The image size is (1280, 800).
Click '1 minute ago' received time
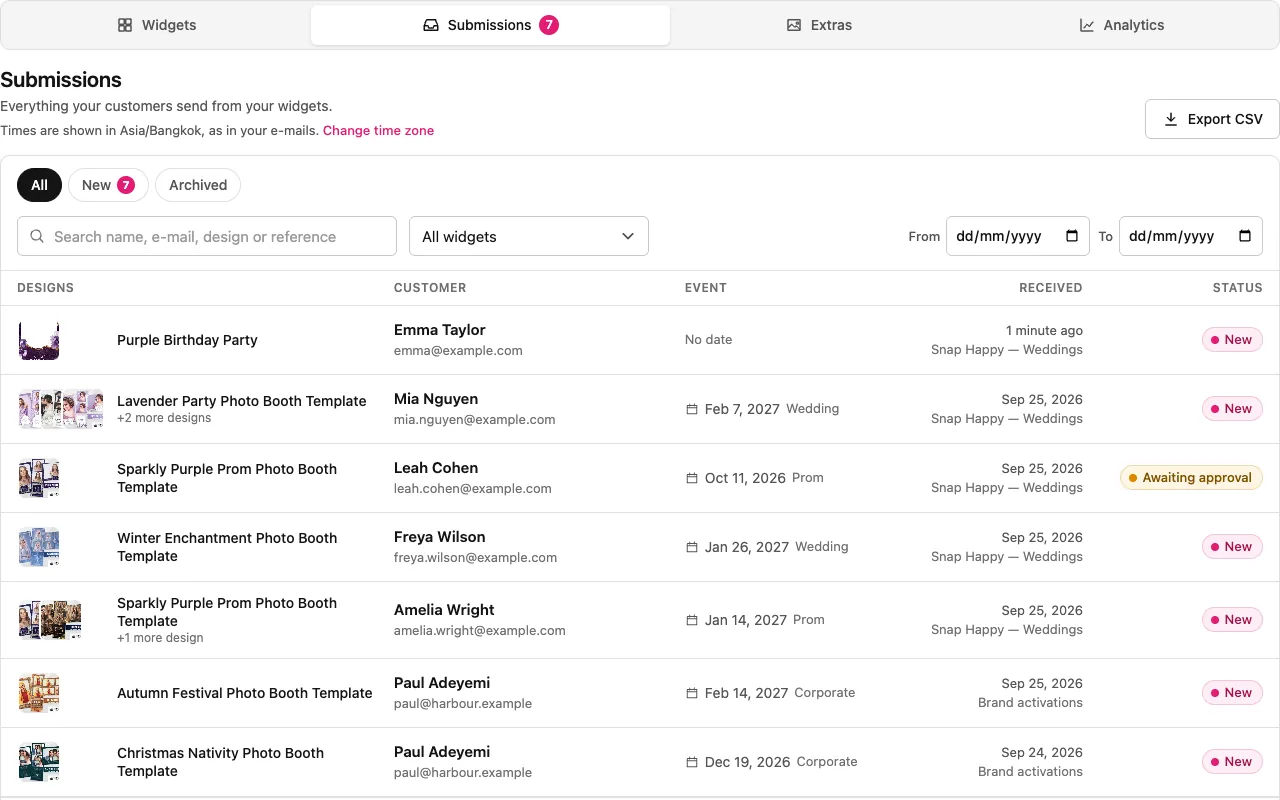[1044, 331]
